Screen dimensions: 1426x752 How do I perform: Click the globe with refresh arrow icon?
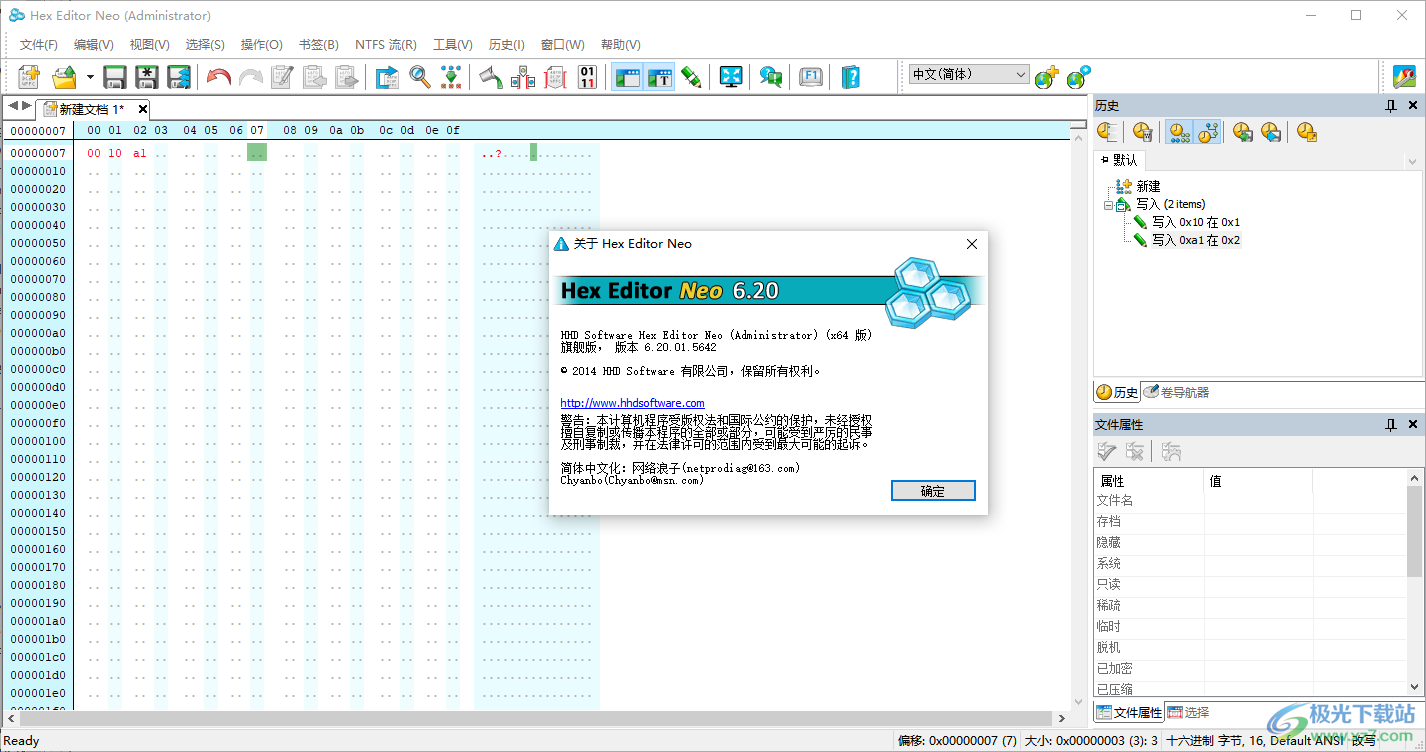pyautogui.click(x=1078, y=77)
